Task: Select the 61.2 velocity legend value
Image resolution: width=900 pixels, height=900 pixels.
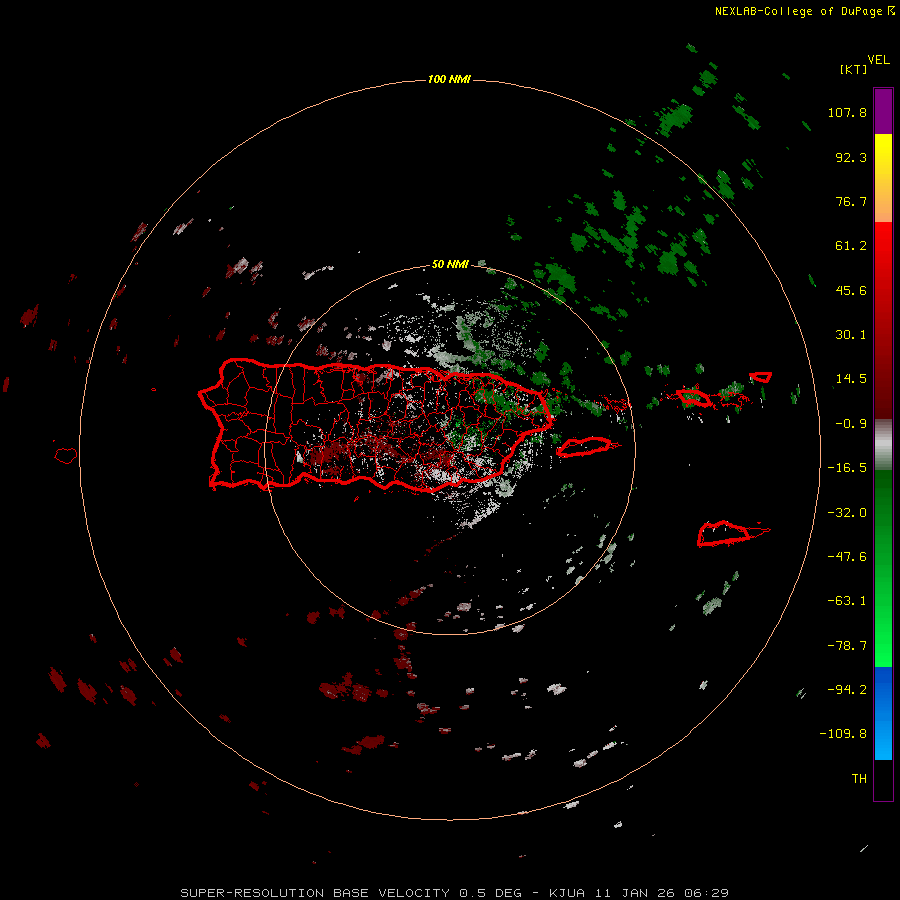Action: (x=851, y=246)
